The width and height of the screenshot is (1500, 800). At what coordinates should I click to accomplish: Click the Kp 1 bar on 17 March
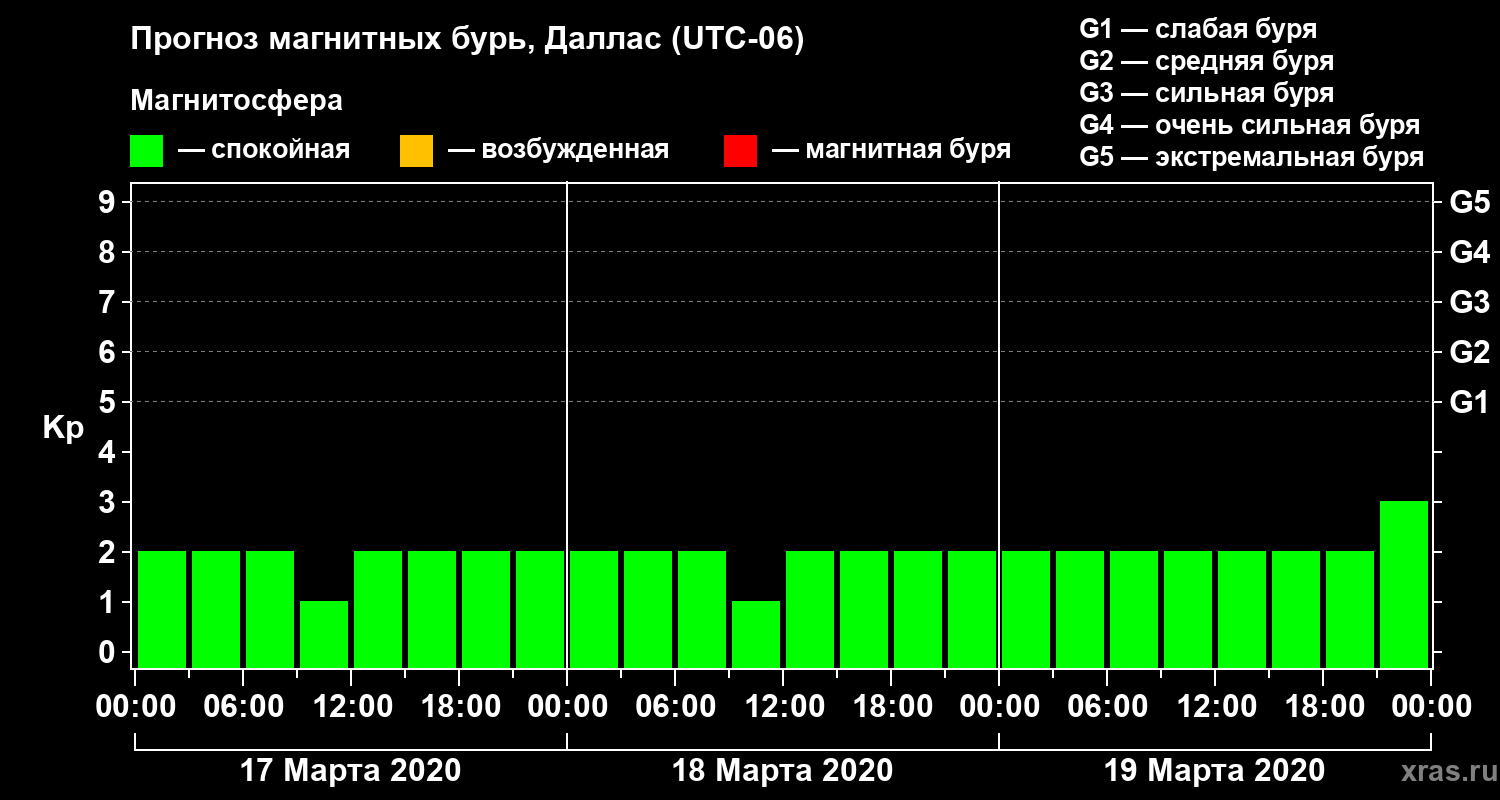pyautogui.click(x=324, y=634)
